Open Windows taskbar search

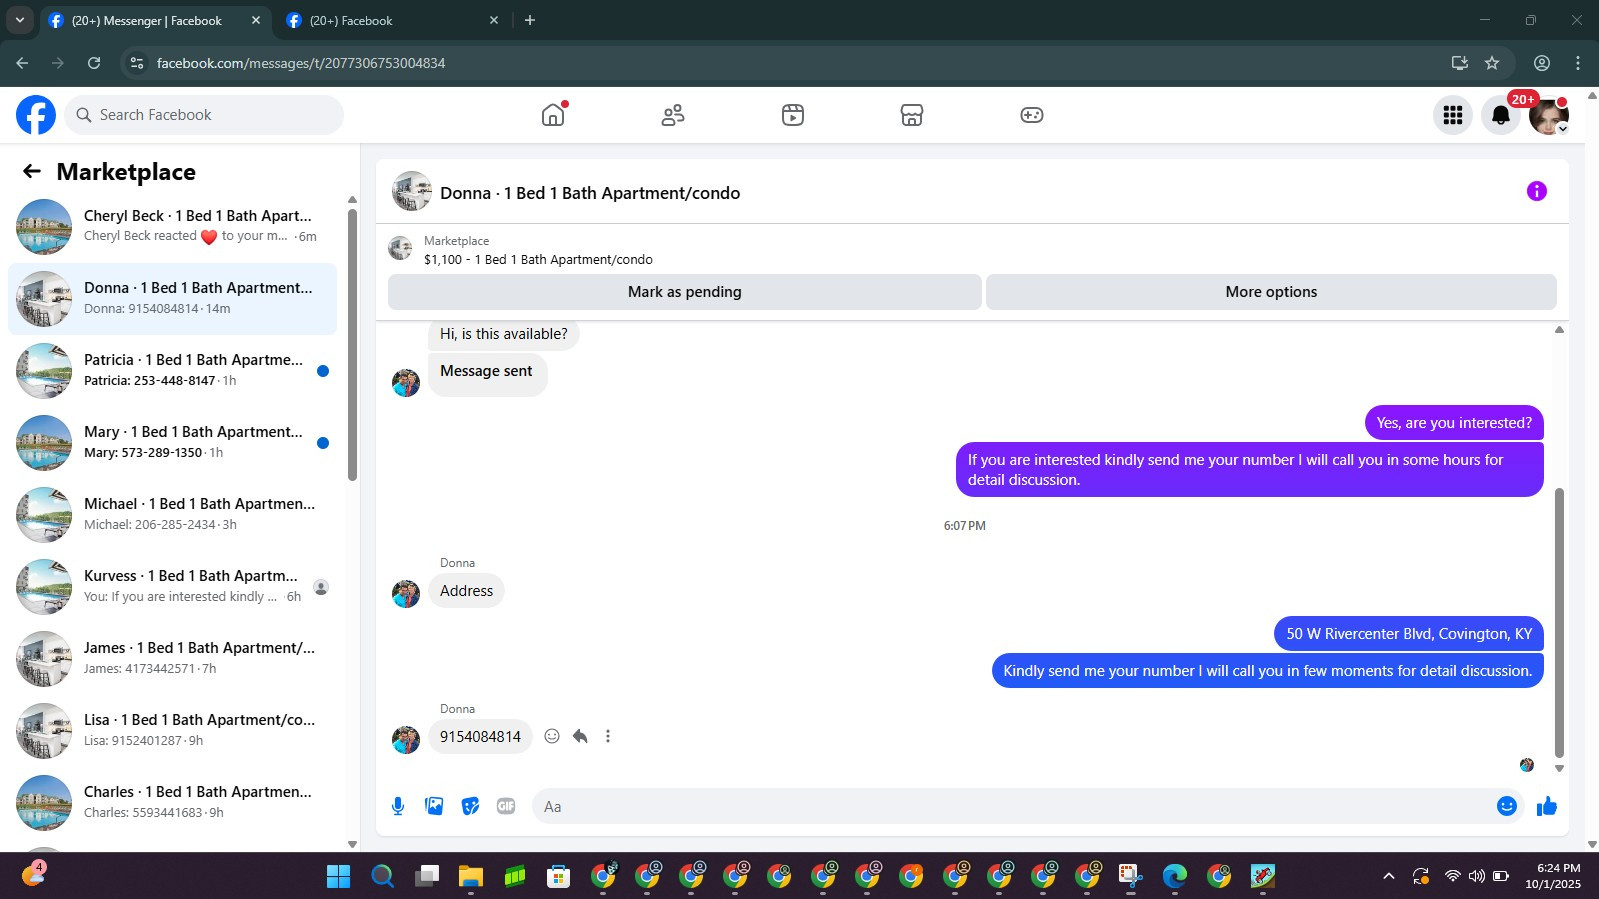pyautogui.click(x=383, y=876)
